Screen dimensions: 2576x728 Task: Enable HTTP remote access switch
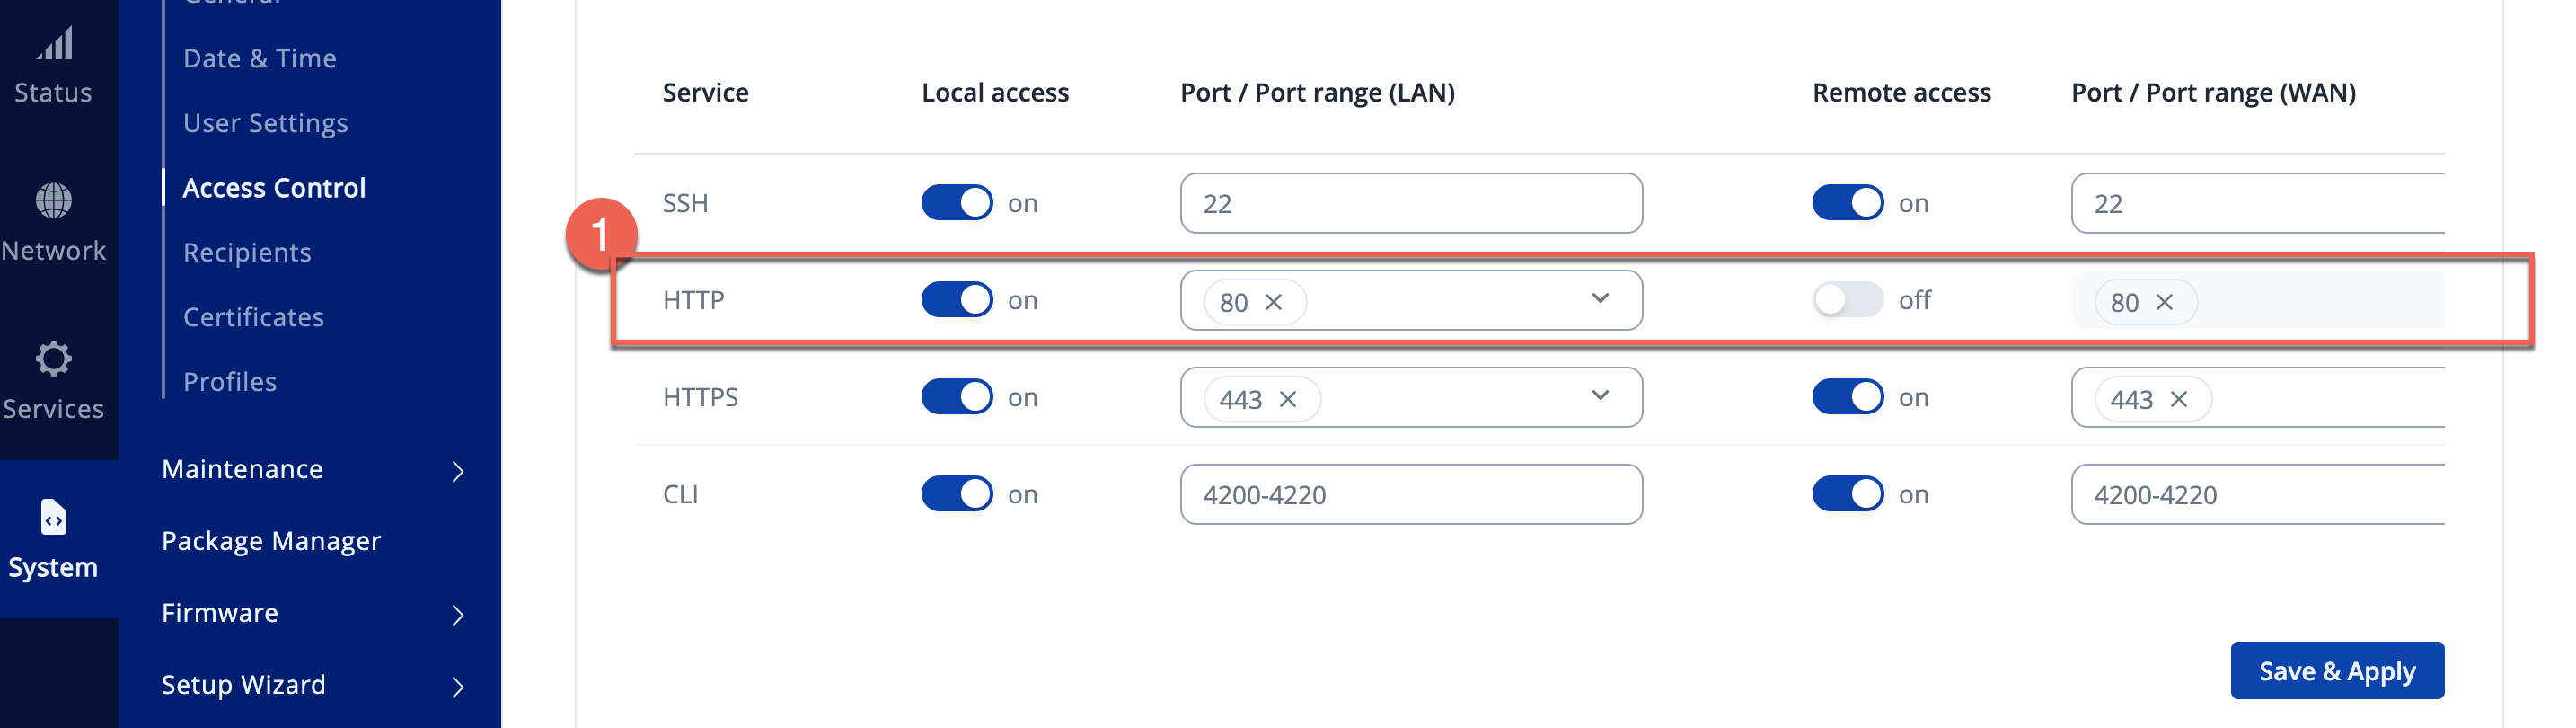point(1846,300)
